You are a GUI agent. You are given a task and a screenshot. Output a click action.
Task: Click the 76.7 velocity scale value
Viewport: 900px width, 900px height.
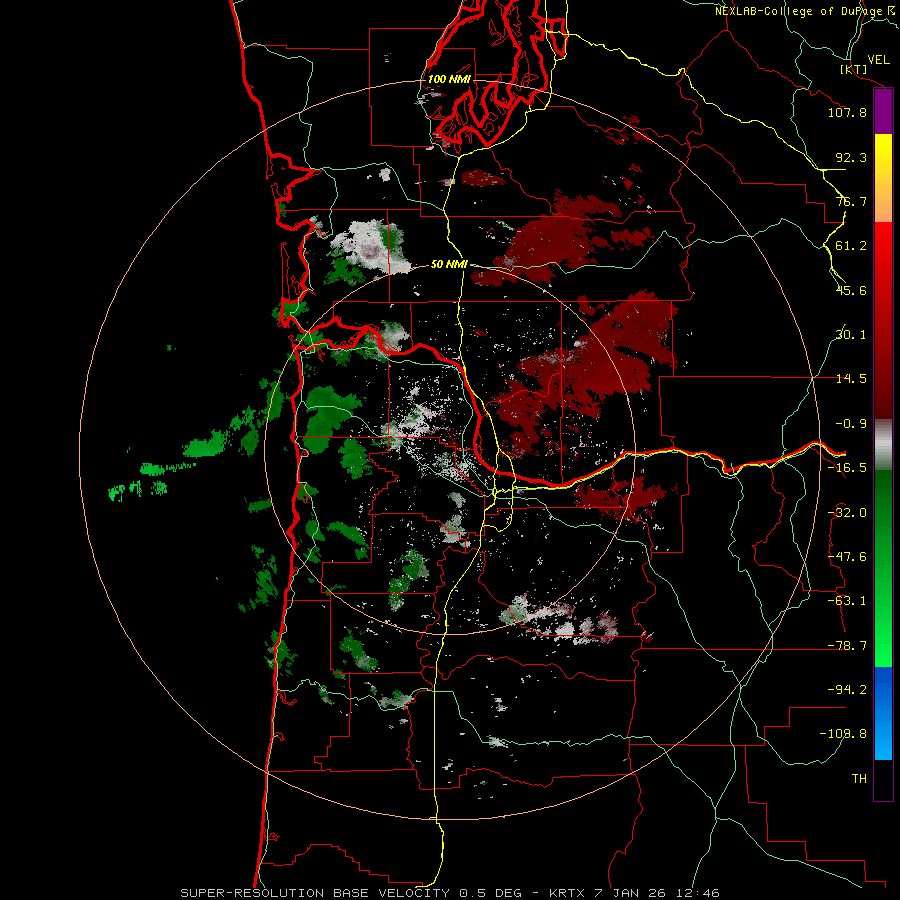(851, 201)
